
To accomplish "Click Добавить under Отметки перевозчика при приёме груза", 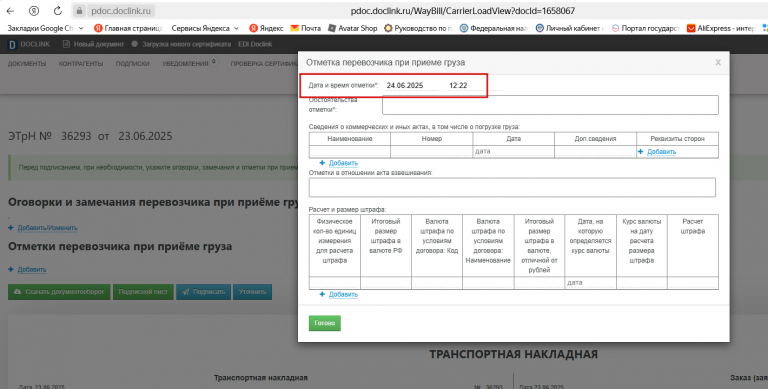I will [32, 269].
